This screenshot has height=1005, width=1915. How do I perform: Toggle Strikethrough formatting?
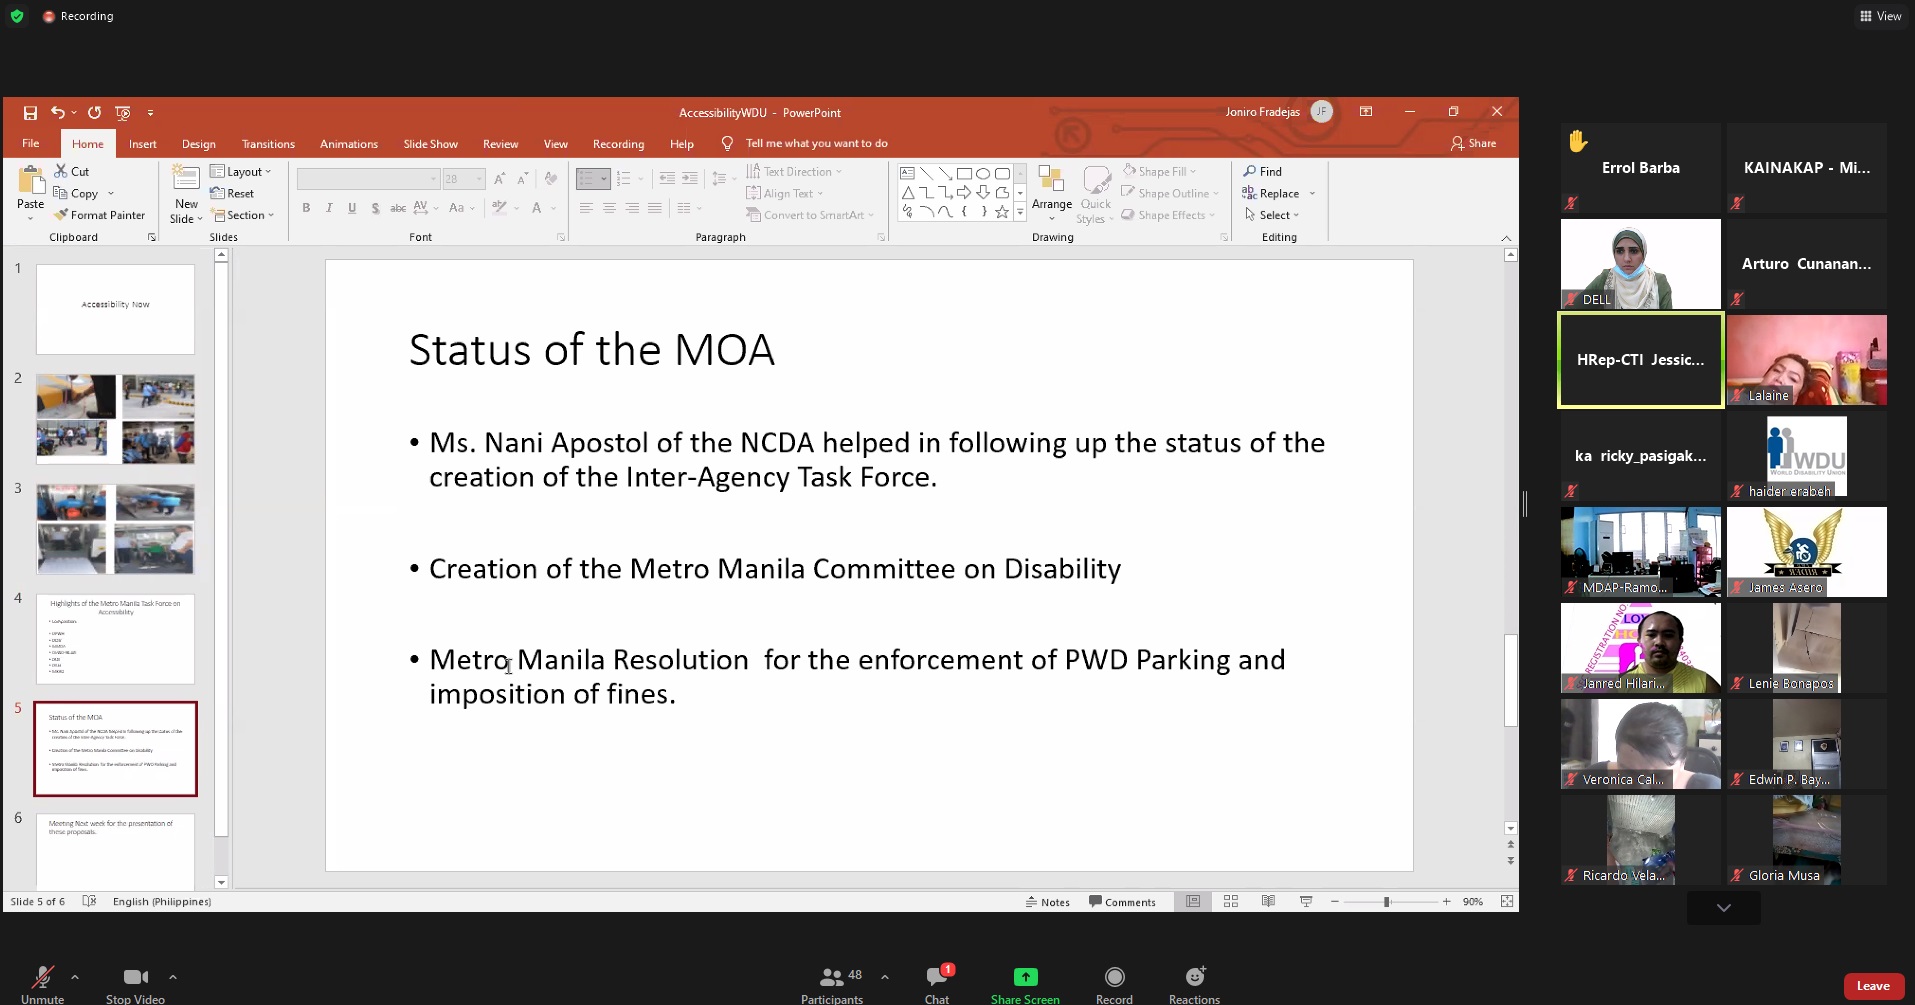[398, 208]
